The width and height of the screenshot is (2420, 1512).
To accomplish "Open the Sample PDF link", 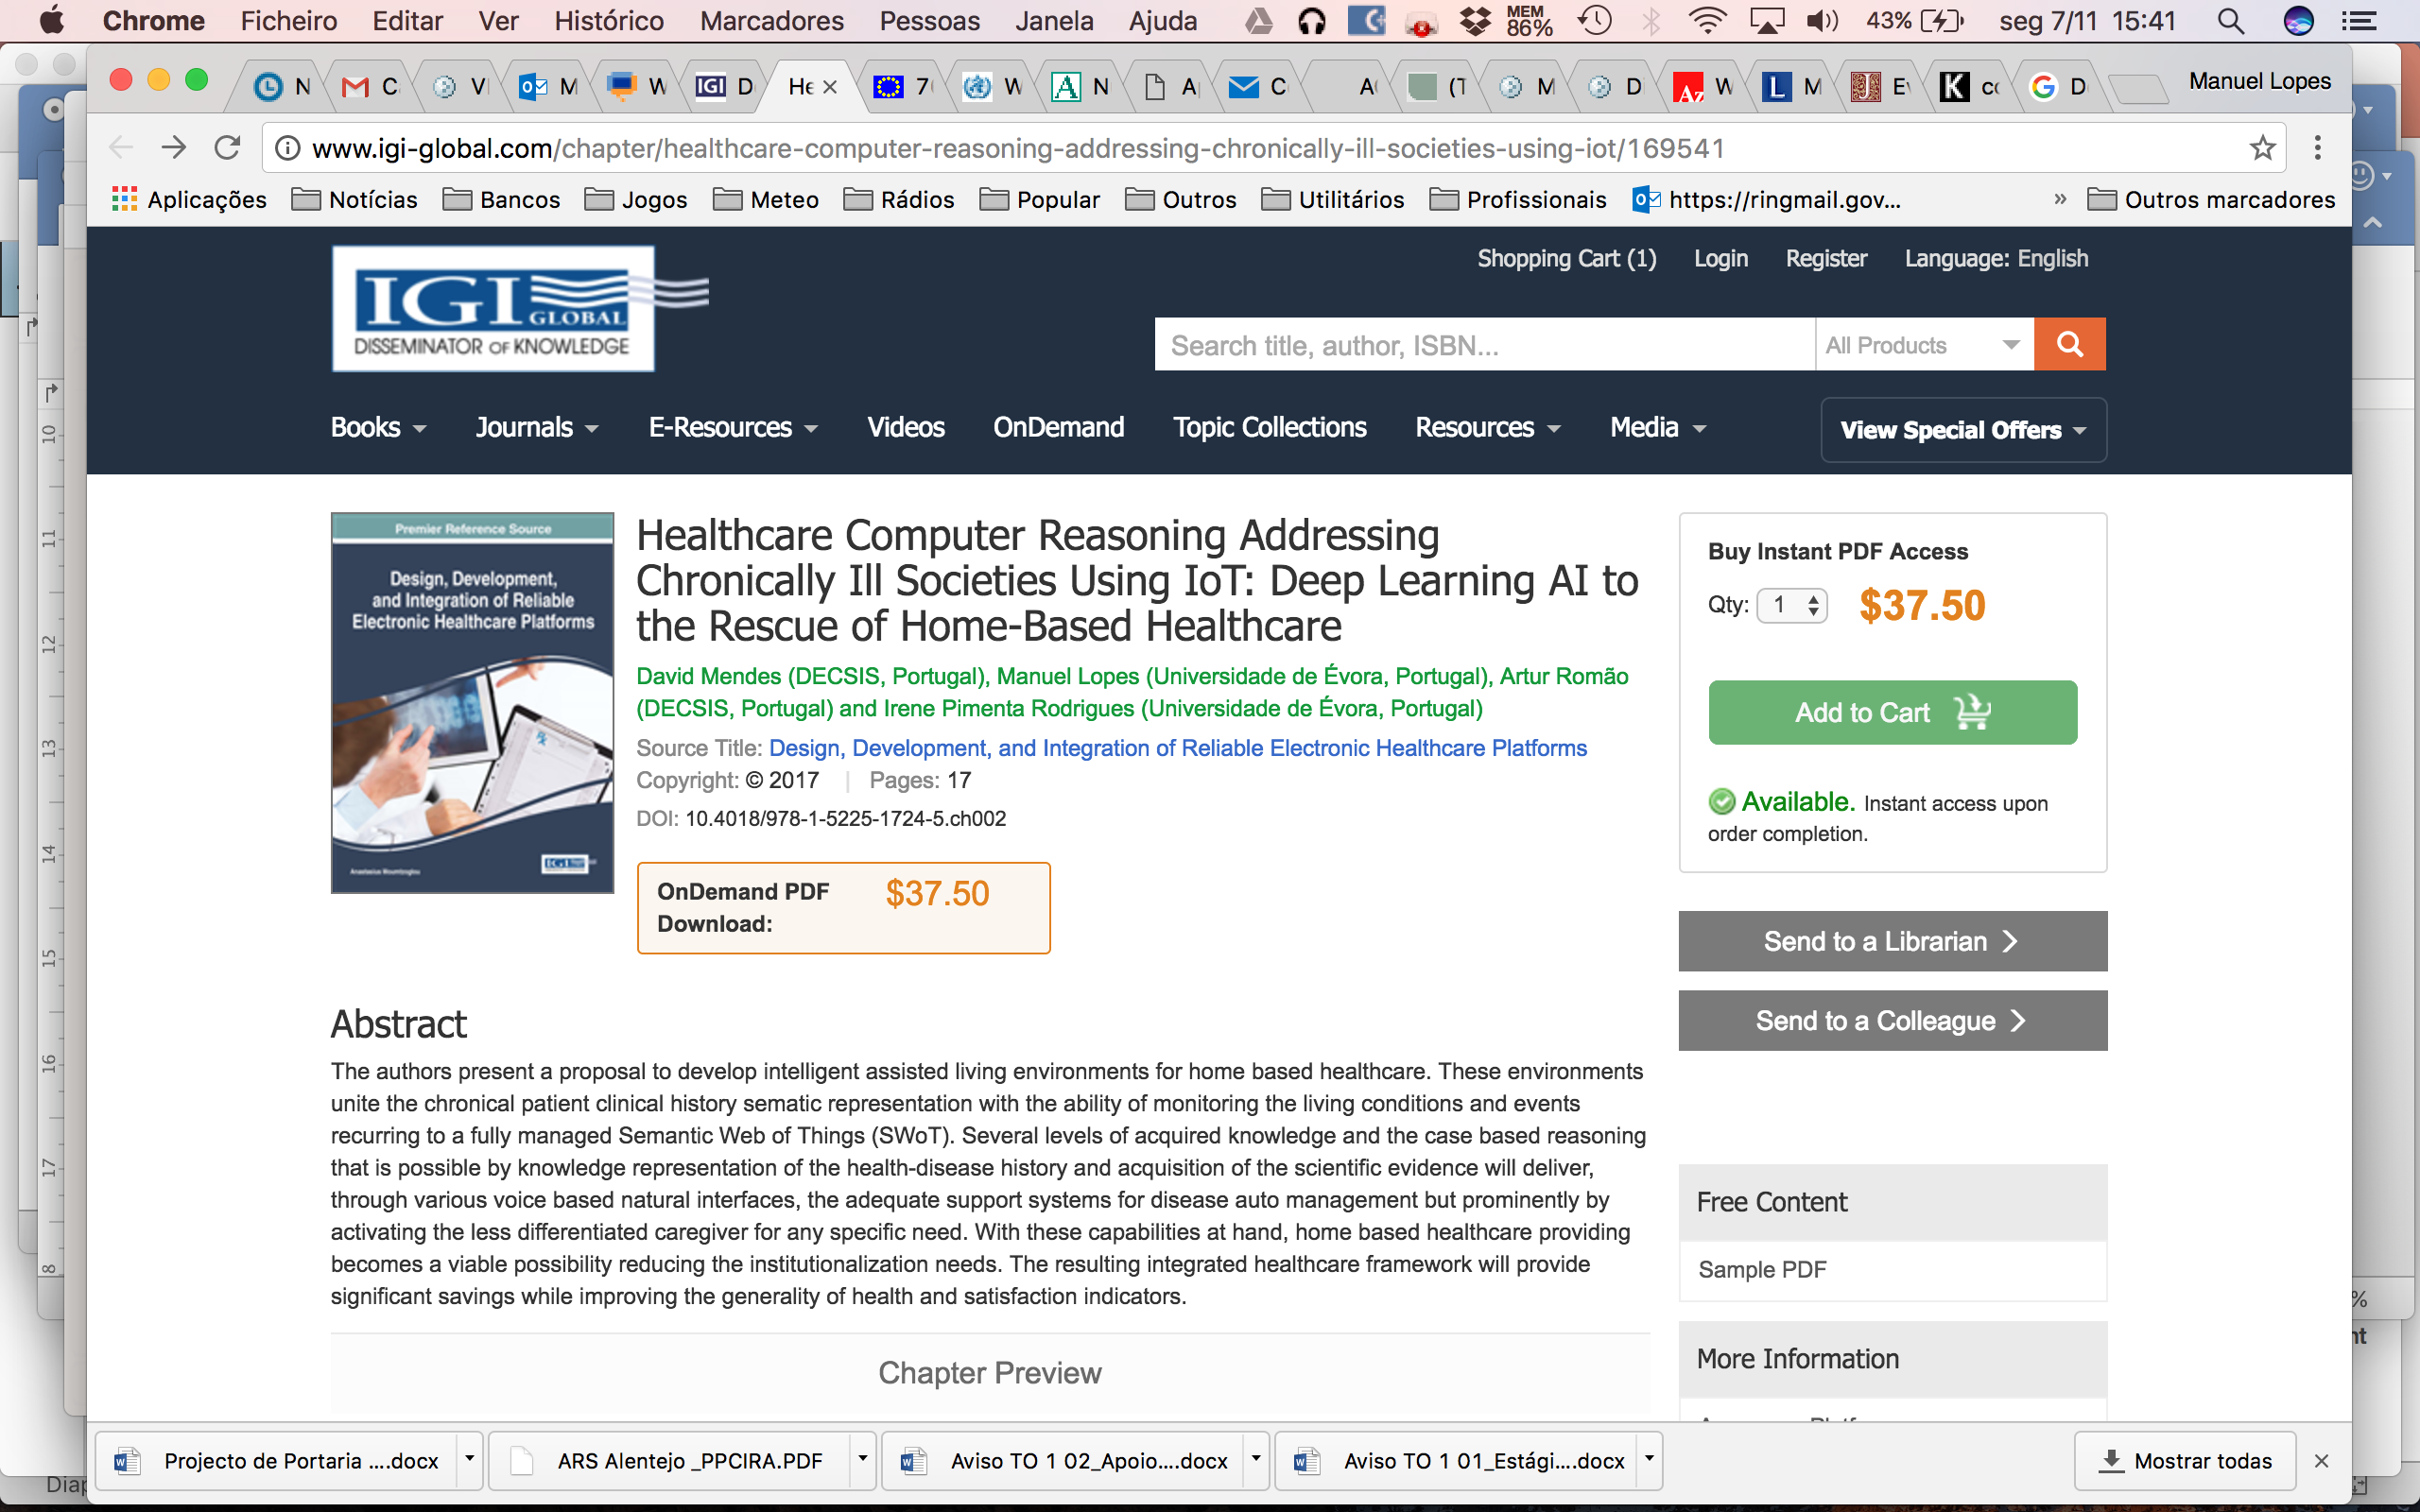I will coord(1761,1269).
